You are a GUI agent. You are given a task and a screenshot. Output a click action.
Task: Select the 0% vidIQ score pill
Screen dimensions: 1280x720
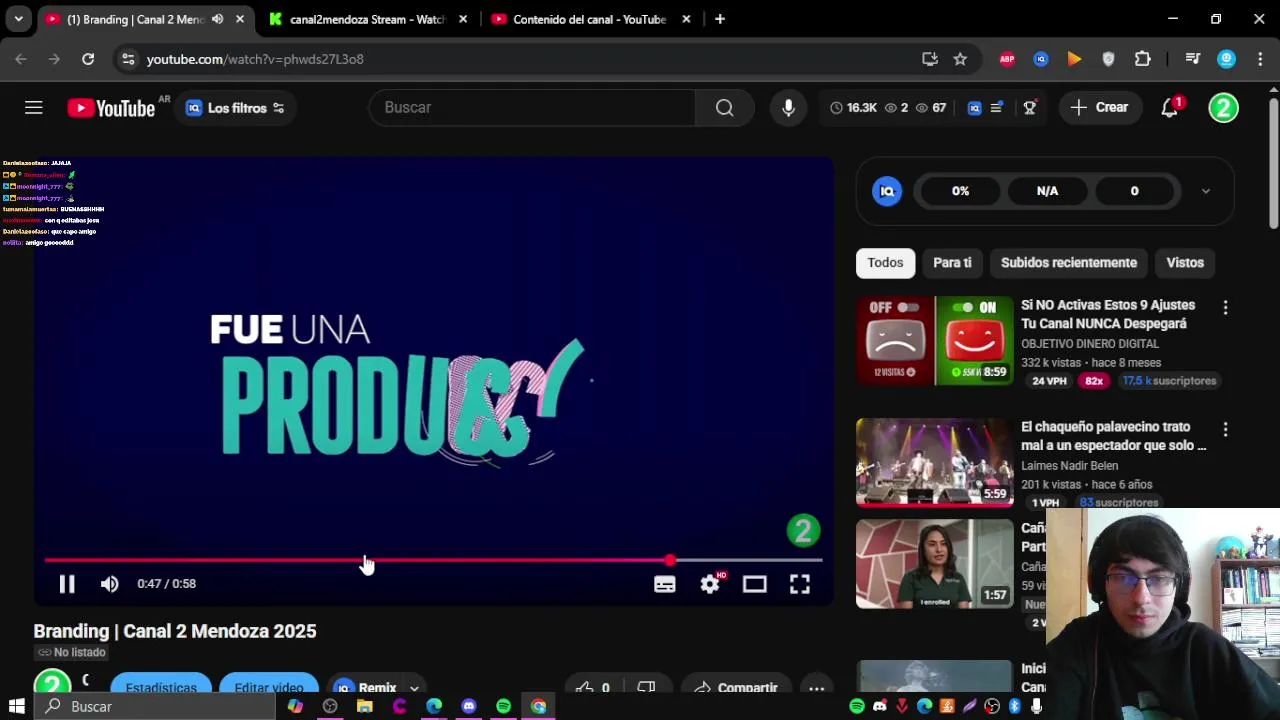point(960,191)
